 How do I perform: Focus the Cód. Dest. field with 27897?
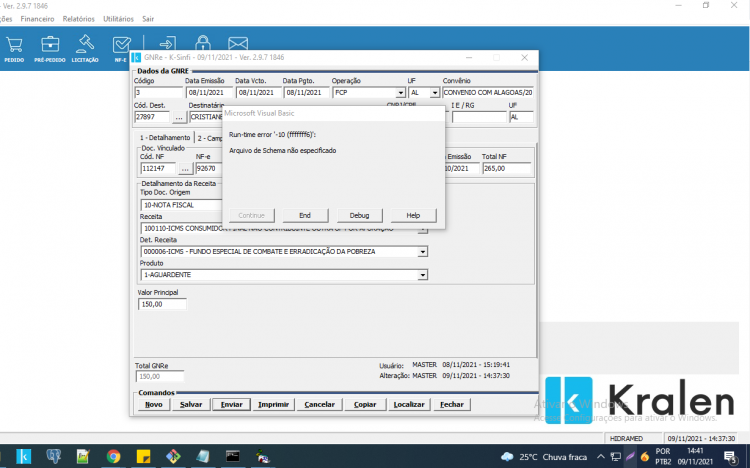(x=152, y=117)
